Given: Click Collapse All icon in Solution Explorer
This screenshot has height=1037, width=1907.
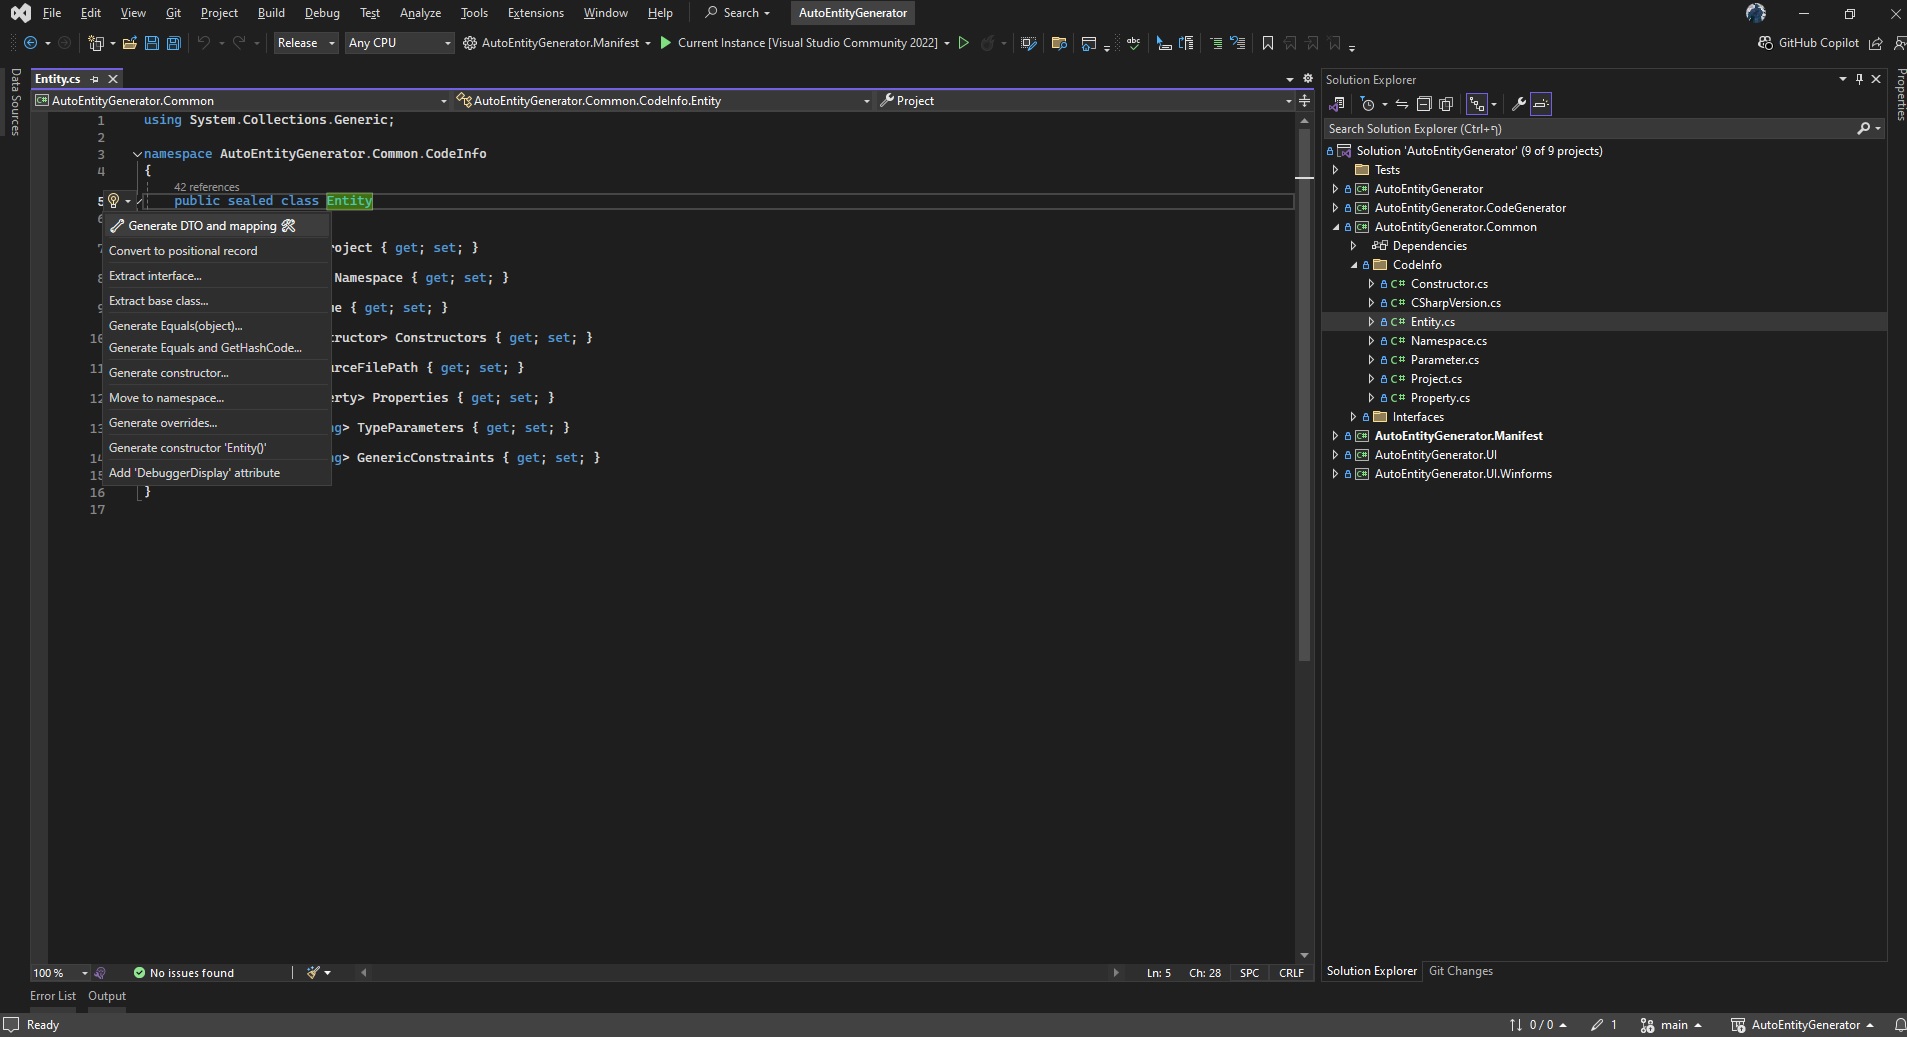Looking at the screenshot, I should pyautogui.click(x=1424, y=104).
